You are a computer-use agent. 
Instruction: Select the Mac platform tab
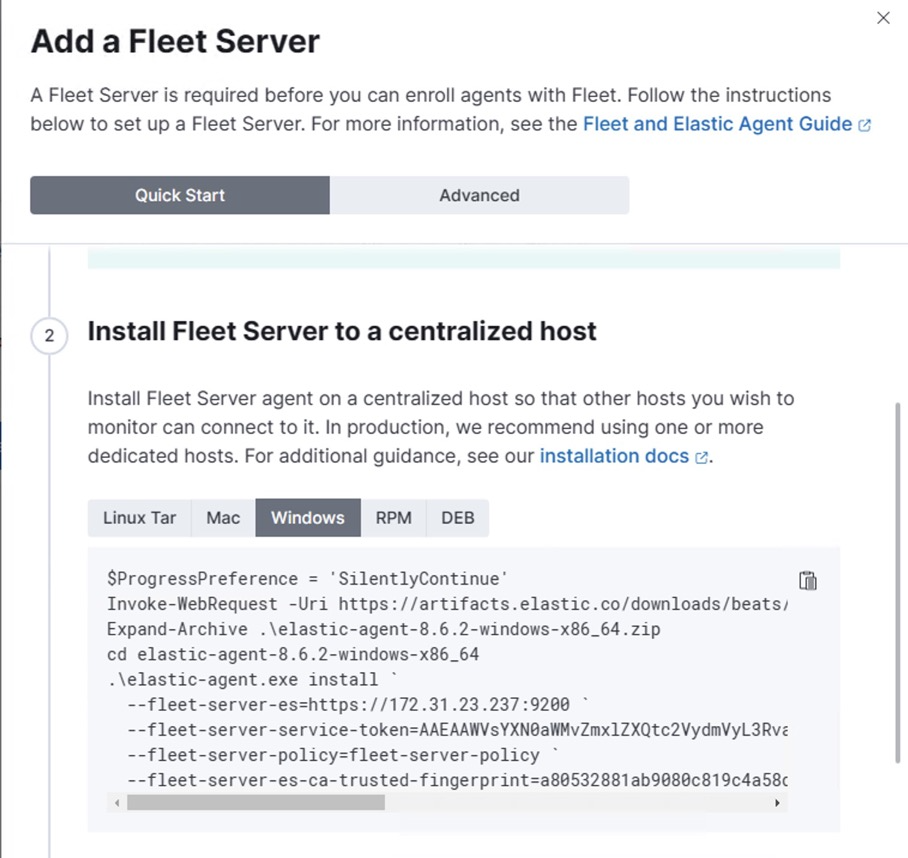click(x=223, y=518)
